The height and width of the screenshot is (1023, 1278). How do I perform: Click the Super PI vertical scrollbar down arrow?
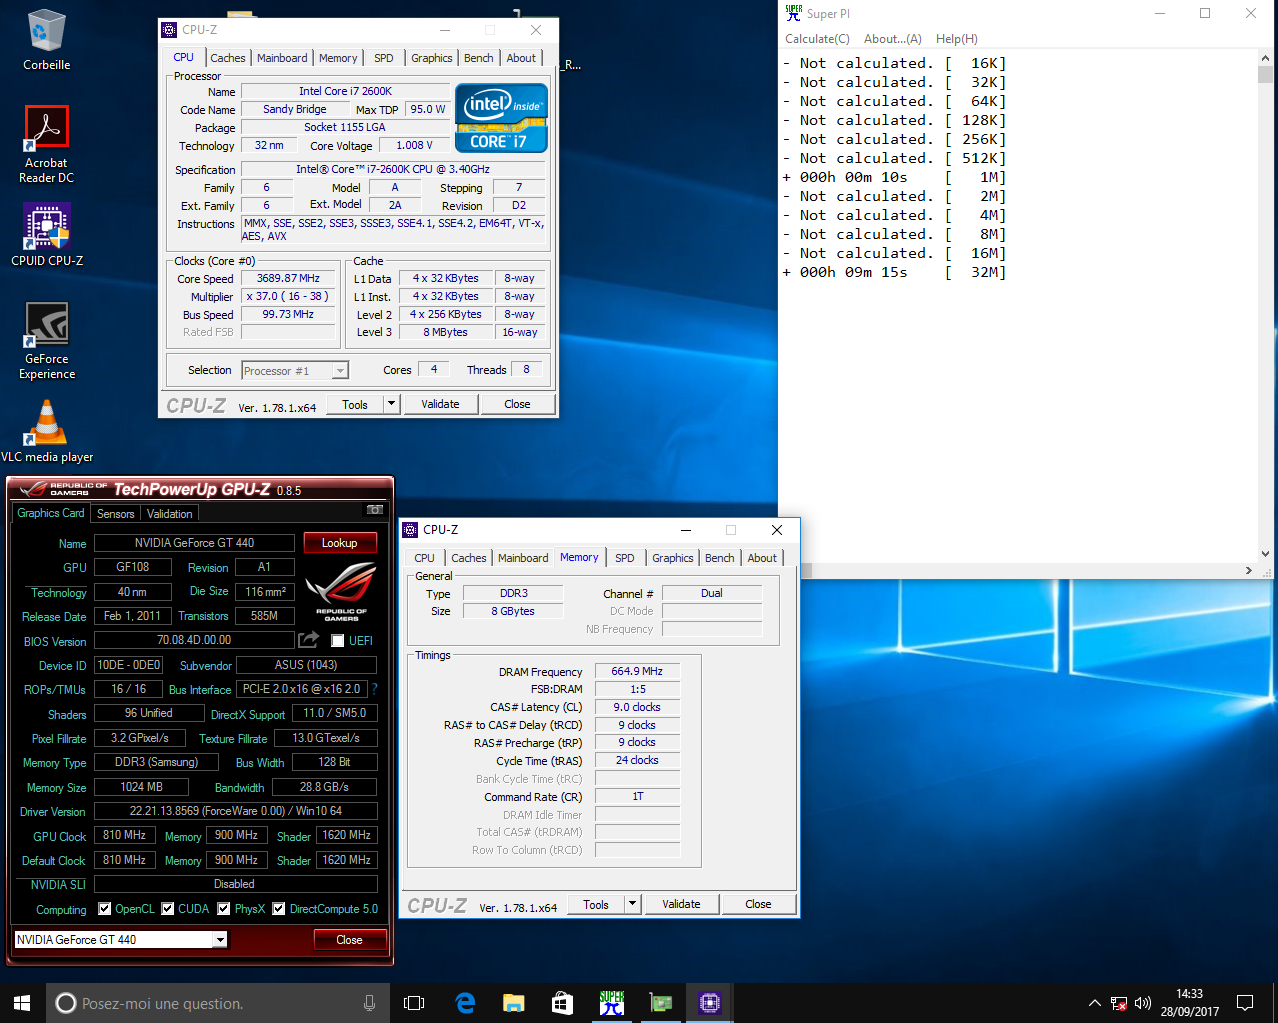tap(1265, 553)
